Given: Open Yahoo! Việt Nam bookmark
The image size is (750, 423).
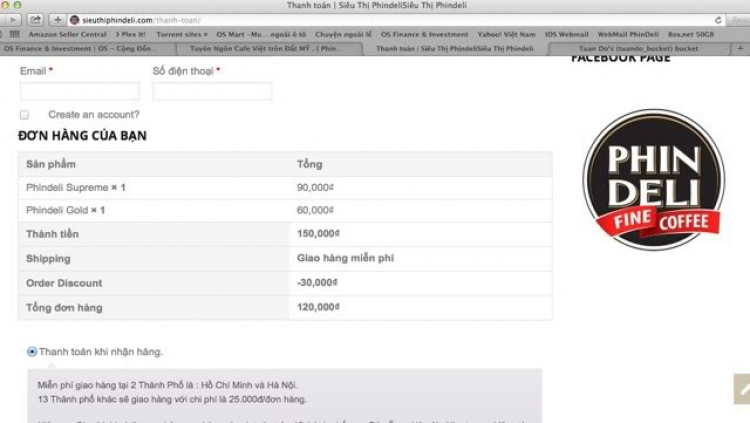Looking at the screenshot, I should (507, 34).
